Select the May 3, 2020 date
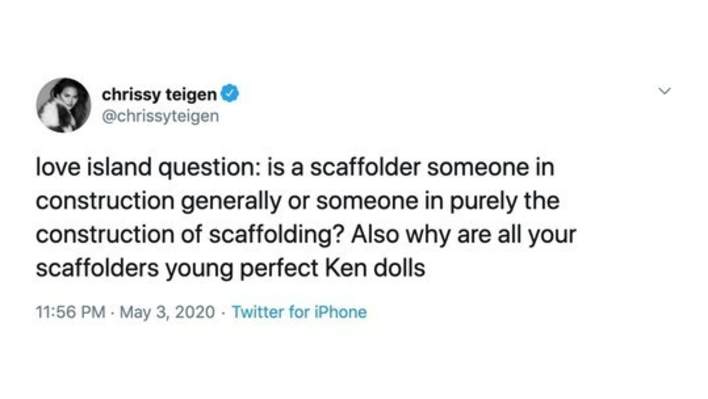Image resolution: width=708 pixels, height=399 pixels. 167,312
